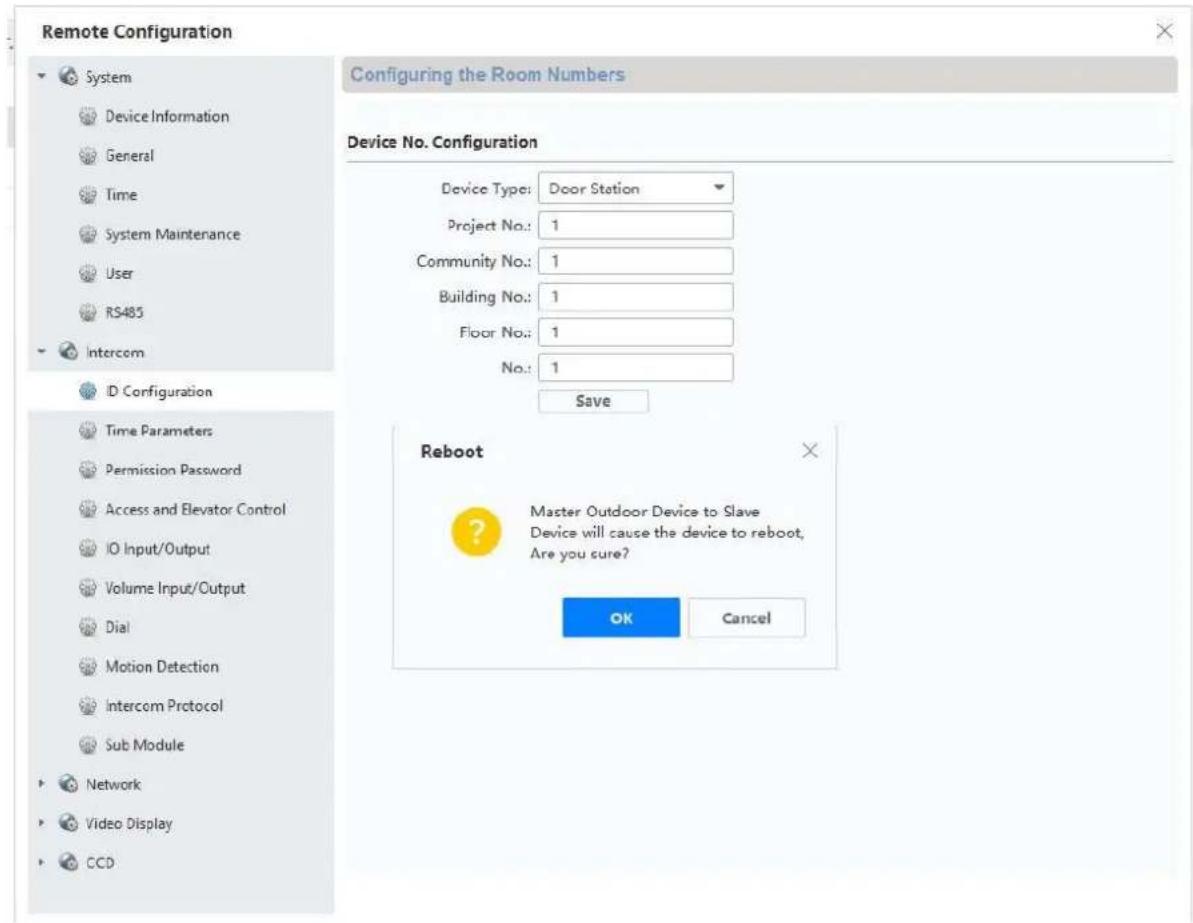1193x923 pixels.
Task: Click the gear icon next to Motion Detection
Action: coord(88,667)
